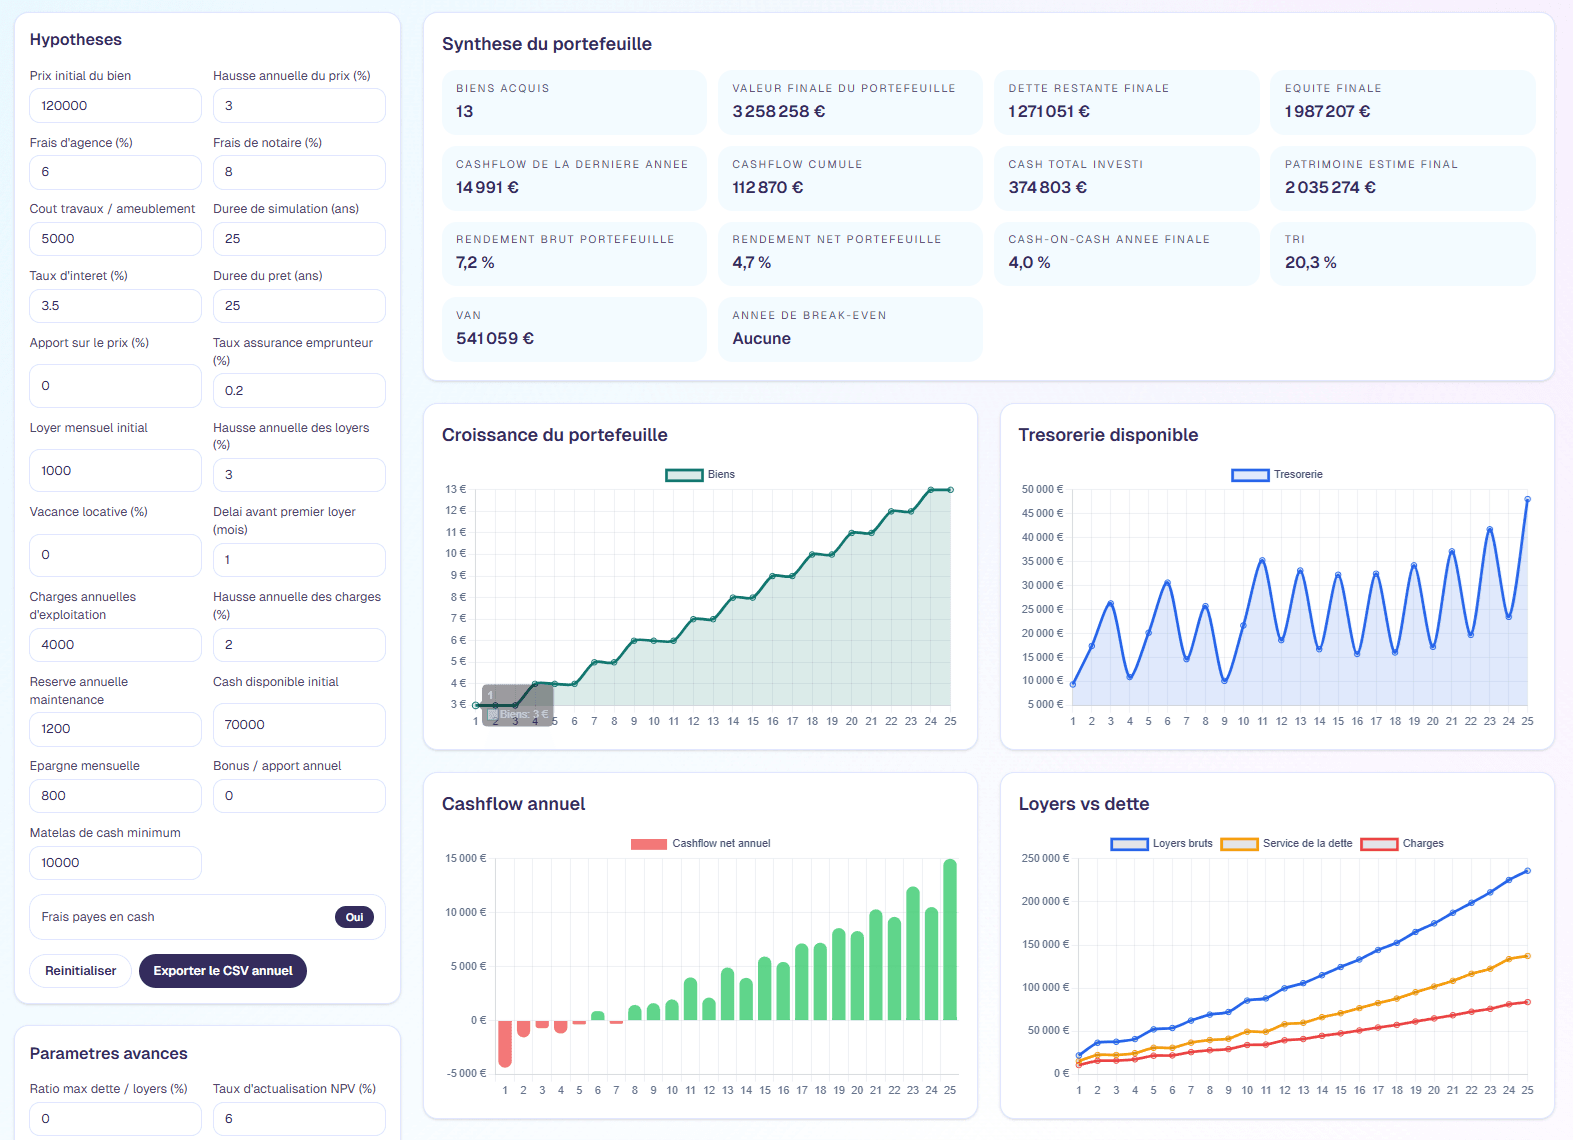The height and width of the screenshot is (1140, 1573).
Task: Edit the Hausse annuelle des loyers field
Action: [299, 475]
